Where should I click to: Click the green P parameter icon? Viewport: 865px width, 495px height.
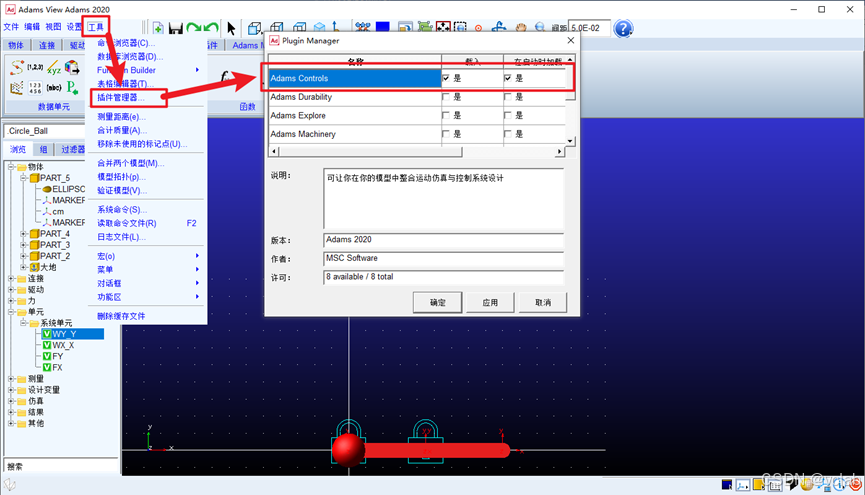point(72,87)
